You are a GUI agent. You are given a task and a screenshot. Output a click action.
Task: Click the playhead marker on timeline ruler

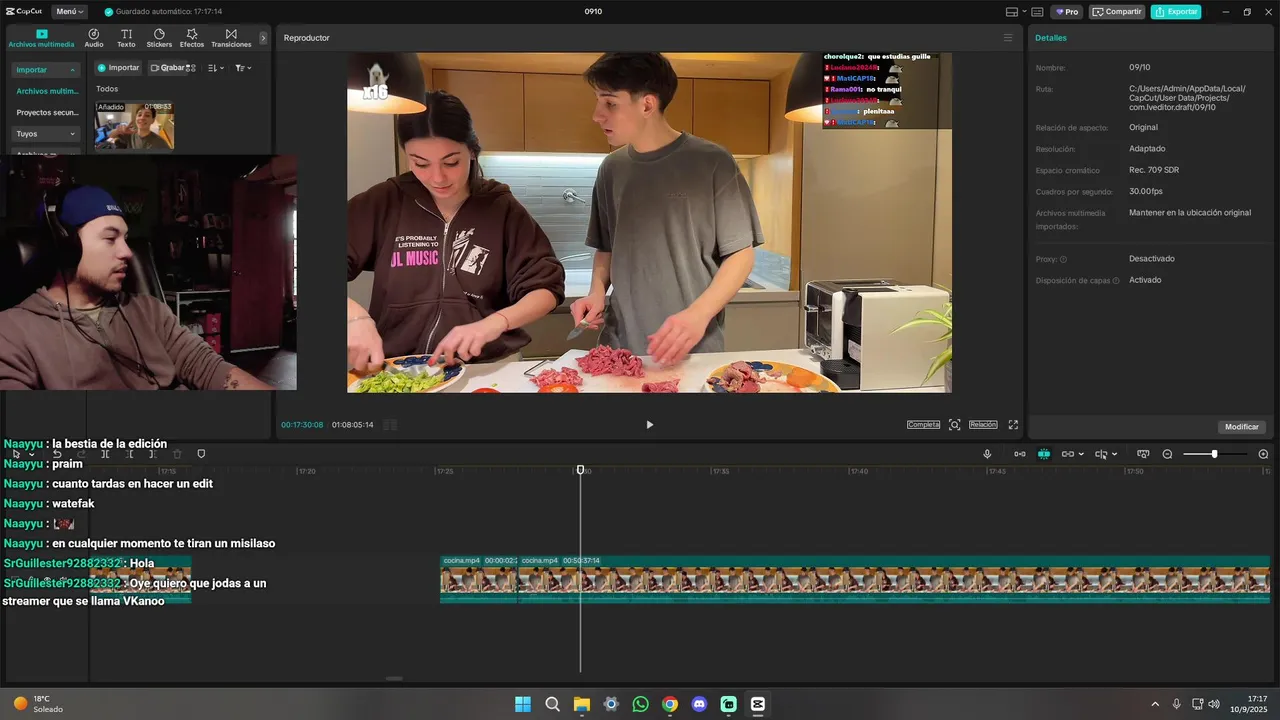click(580, 470)
